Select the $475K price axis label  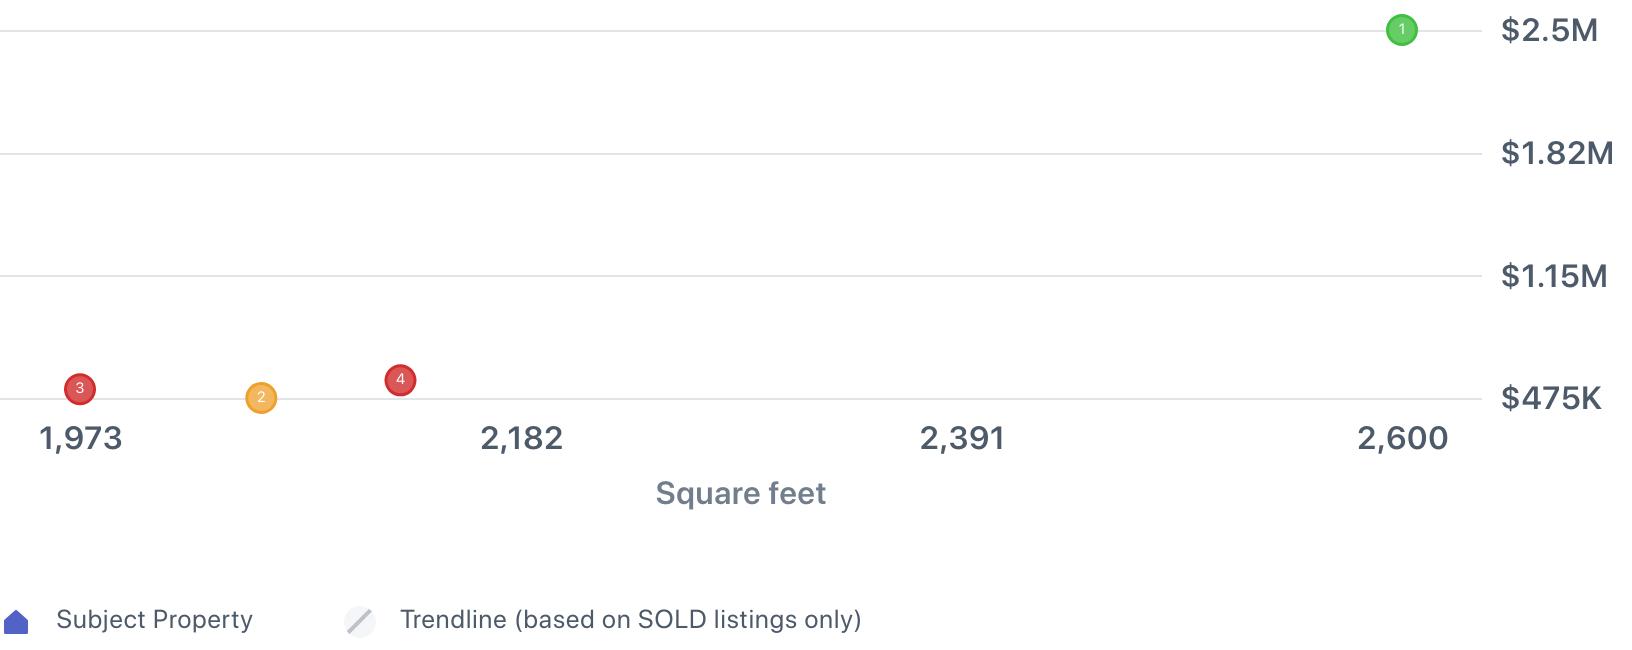[1551, 398]
